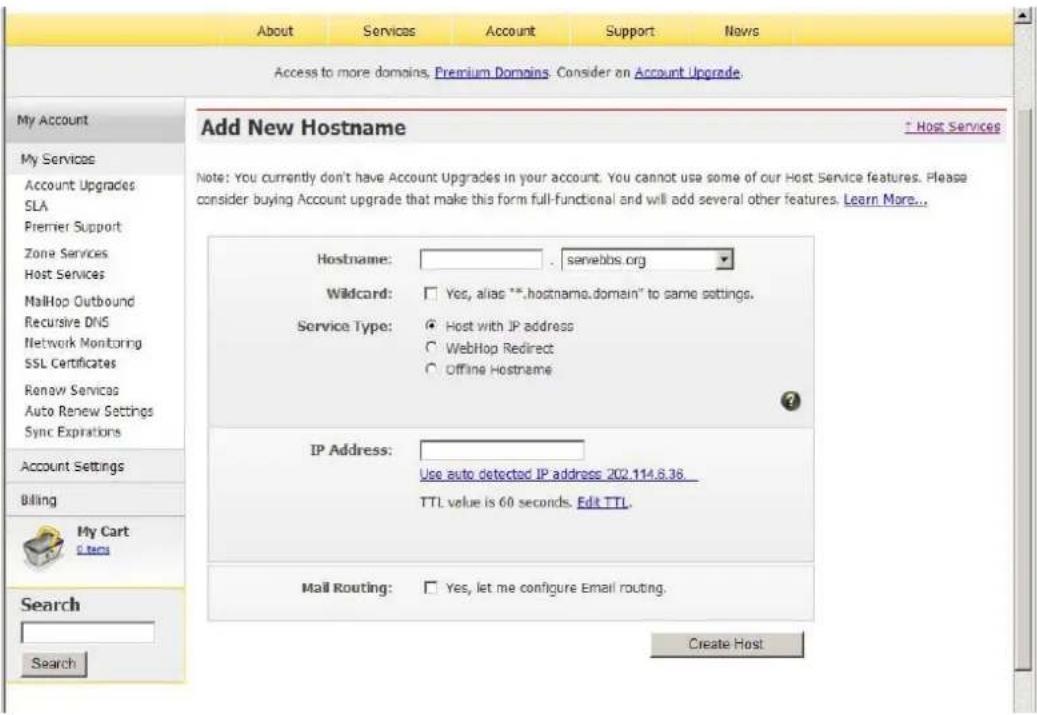Open the servebbs.org domain dropdown
The height and width of the screenshot is (715, 1037).
point(647,259)
